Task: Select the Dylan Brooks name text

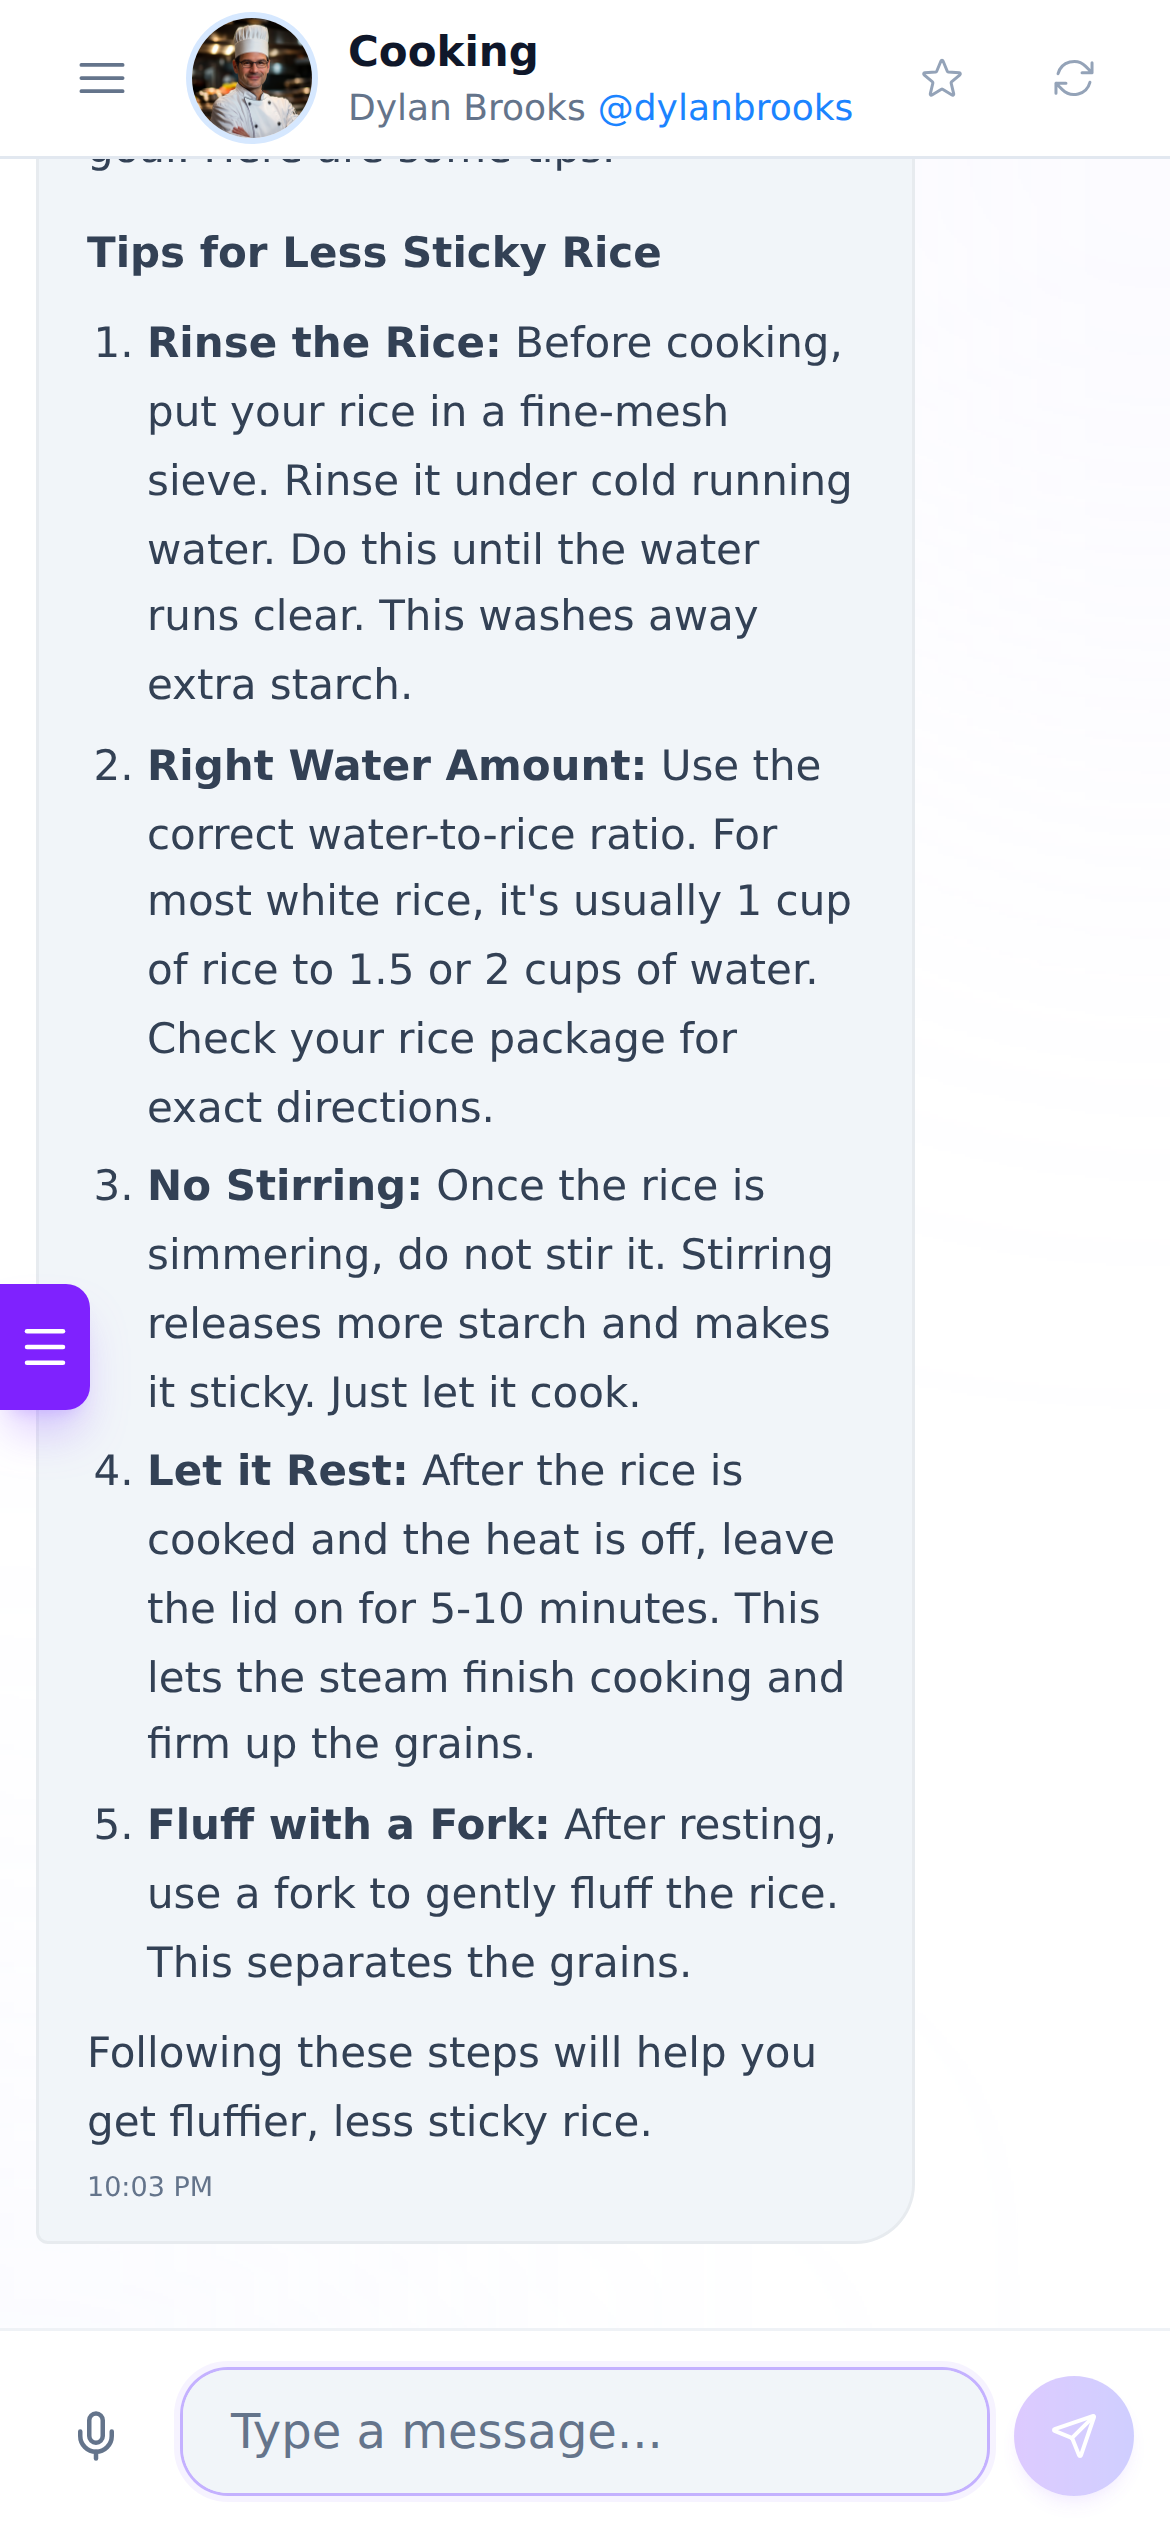Action: (467, 108)
